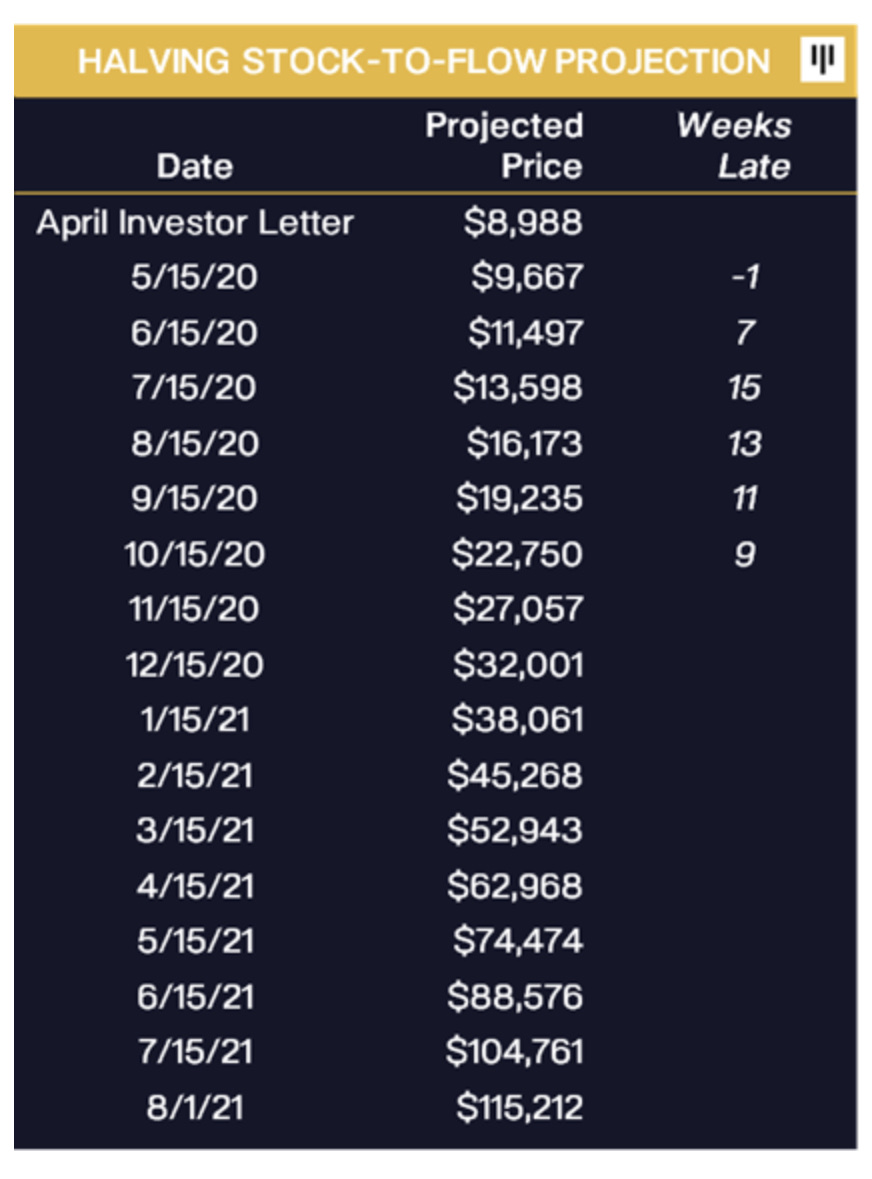Screen dimensions: 872x1179
Task: Click the Date column header
Action: coord(194,166)
